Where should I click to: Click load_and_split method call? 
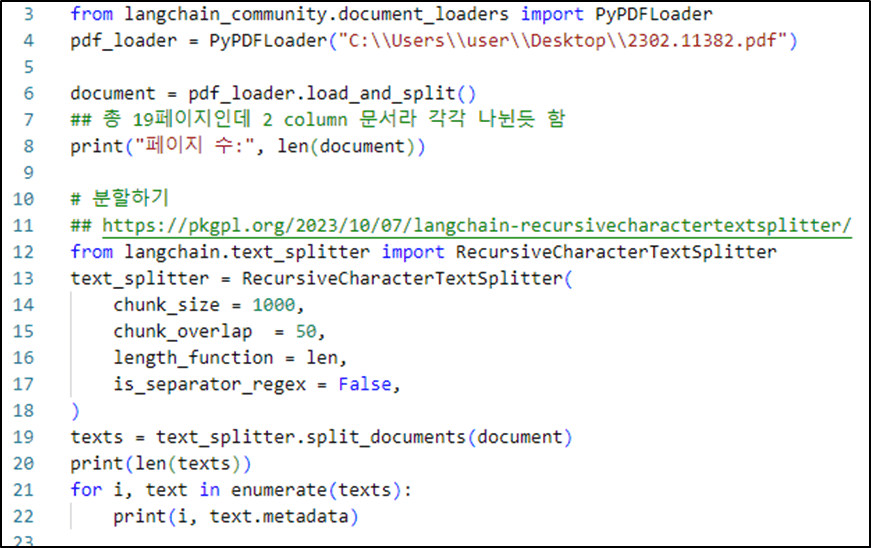pyautogui.click(x=381, y=93)
